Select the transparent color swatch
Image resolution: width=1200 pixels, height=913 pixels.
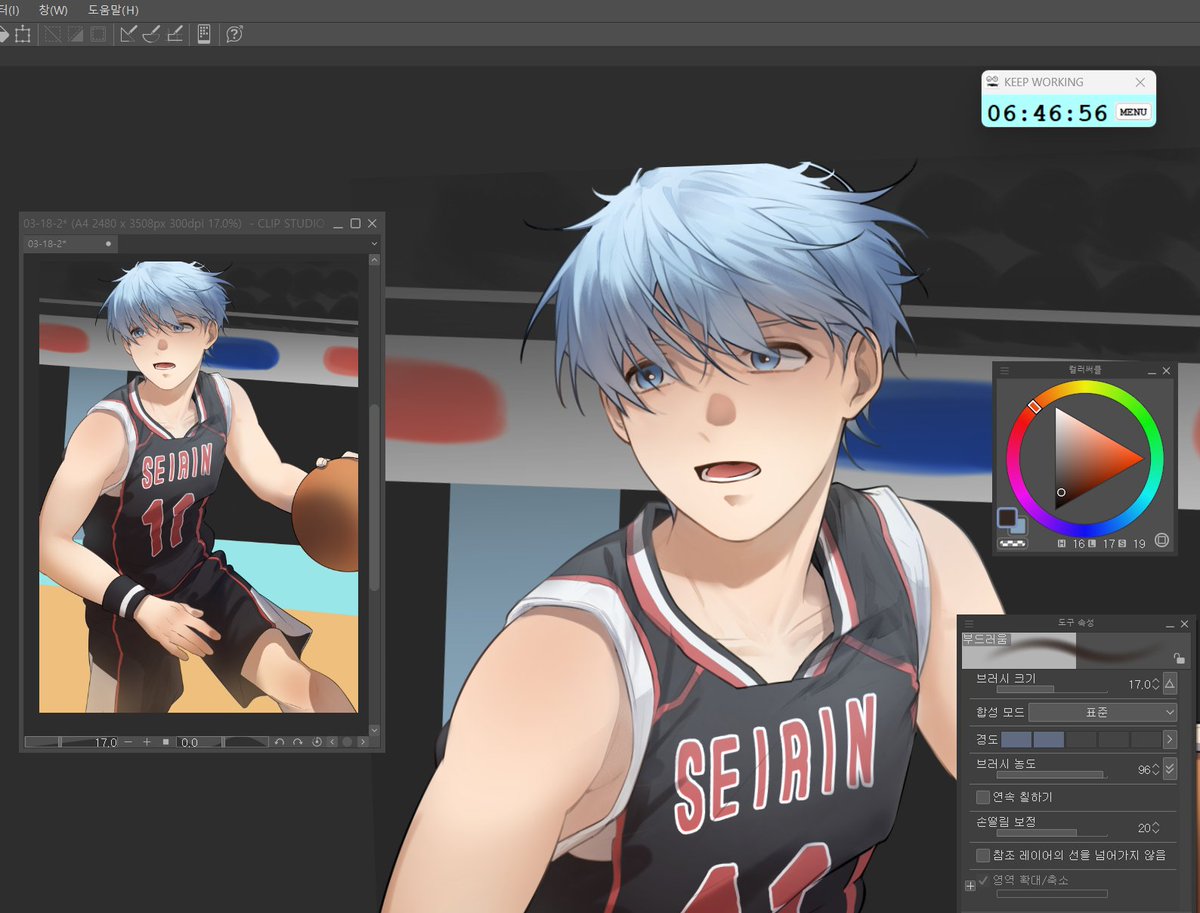tap(1013, 544)
